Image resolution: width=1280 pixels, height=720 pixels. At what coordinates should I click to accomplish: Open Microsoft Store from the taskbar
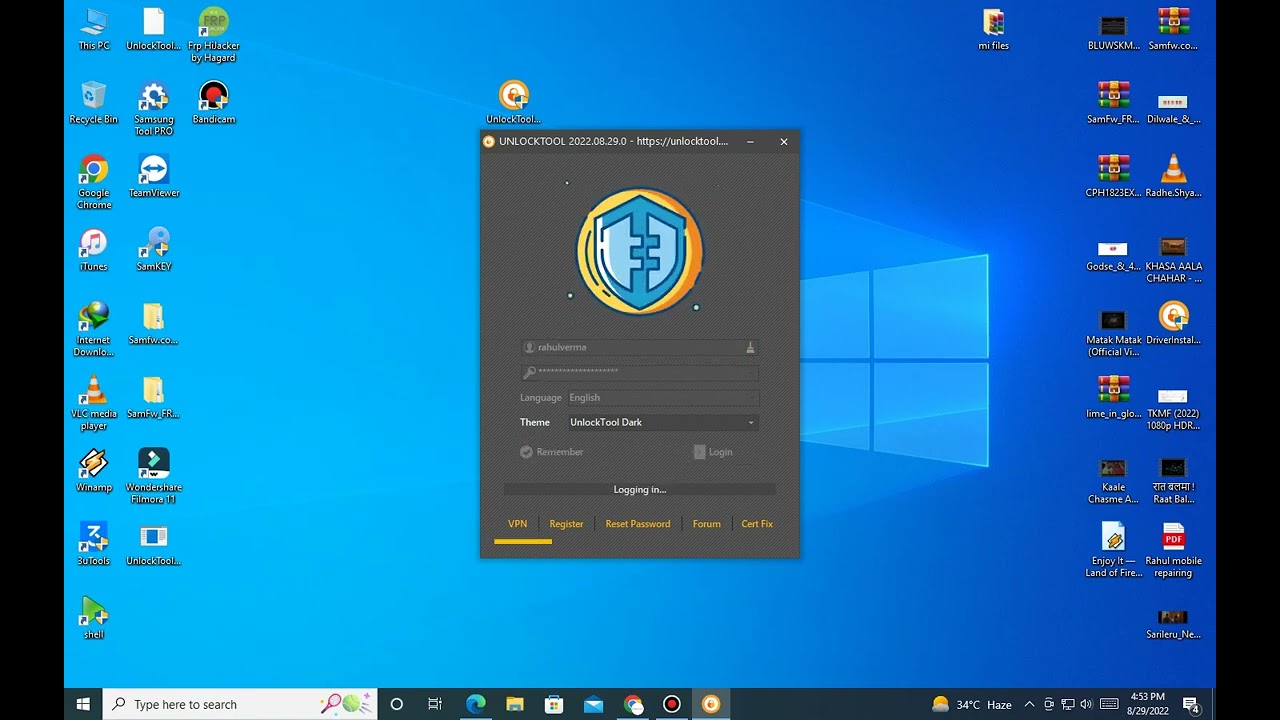(x=554, y=704)
